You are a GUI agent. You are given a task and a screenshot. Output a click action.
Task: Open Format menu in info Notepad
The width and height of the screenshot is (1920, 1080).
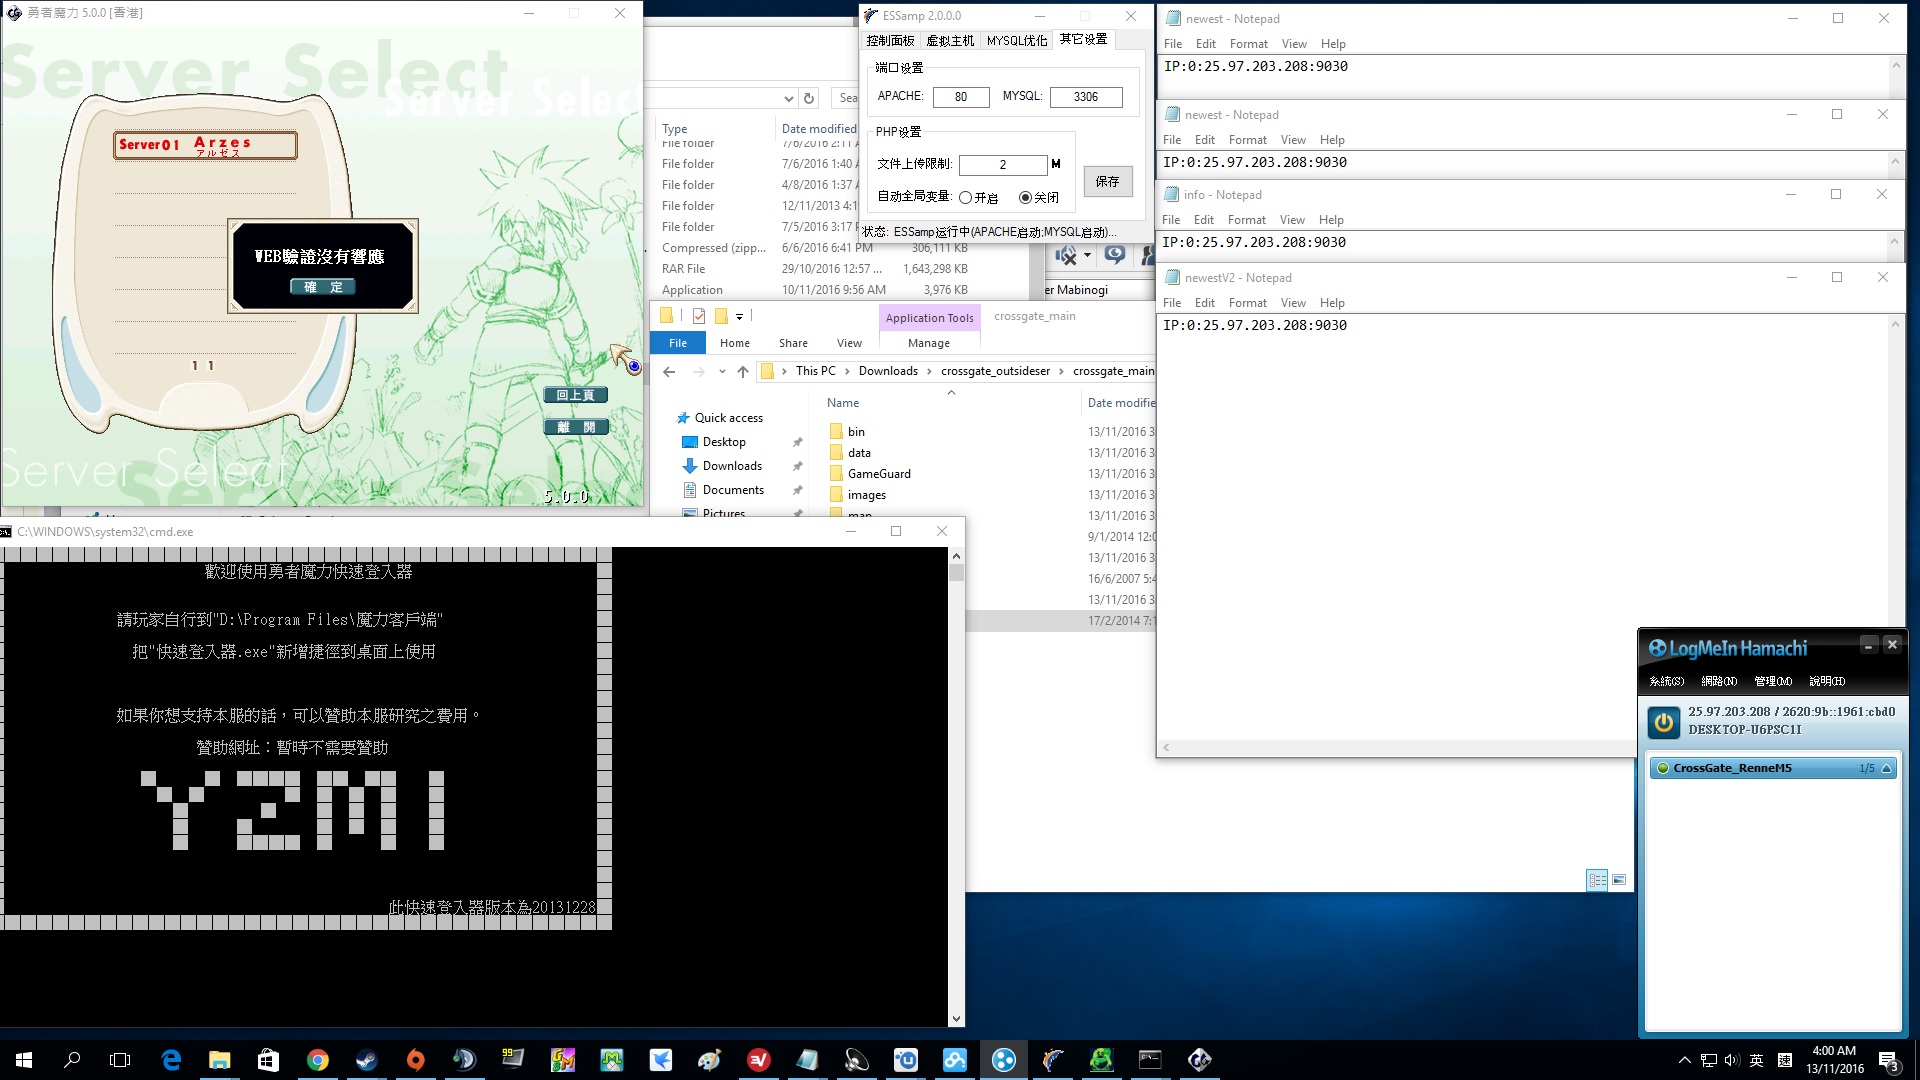(x=1246, y=220)
